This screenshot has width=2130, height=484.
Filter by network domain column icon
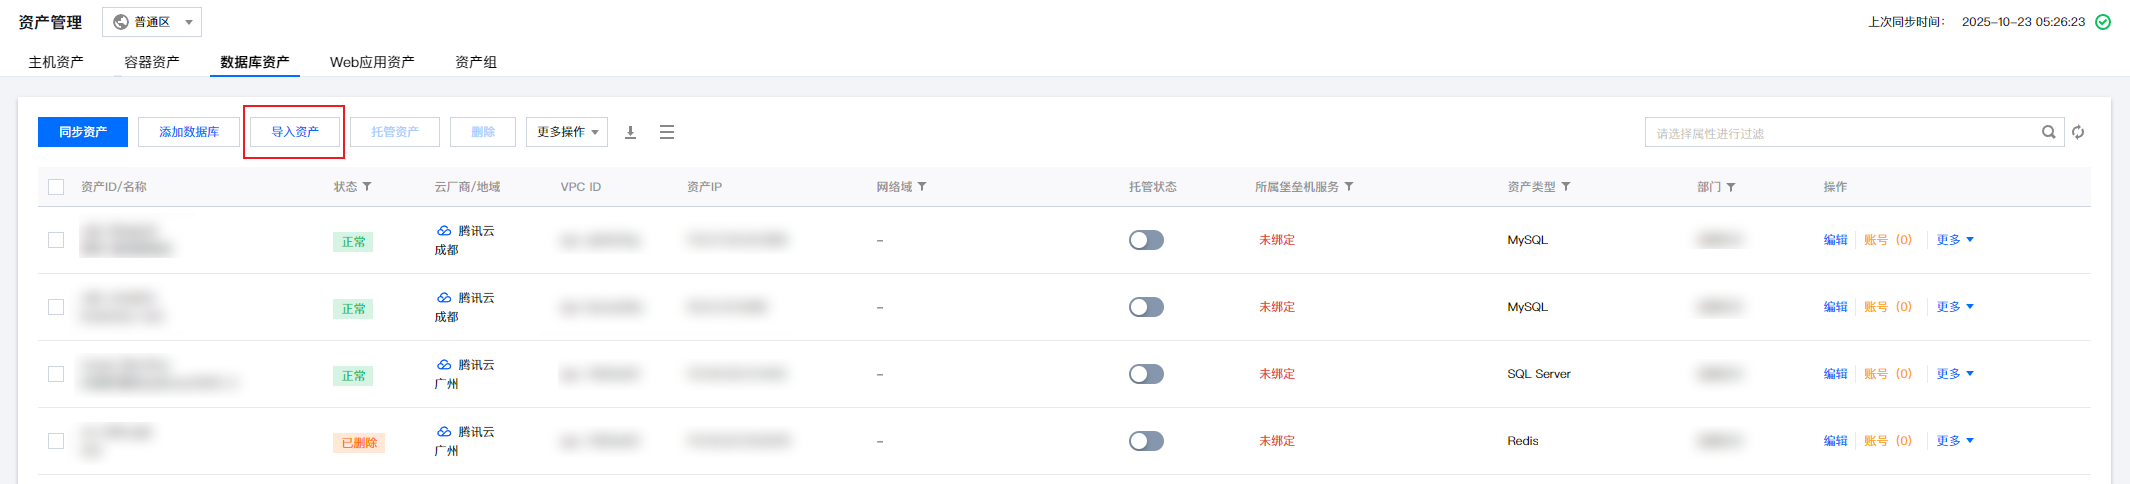click(x=922, y=187)
